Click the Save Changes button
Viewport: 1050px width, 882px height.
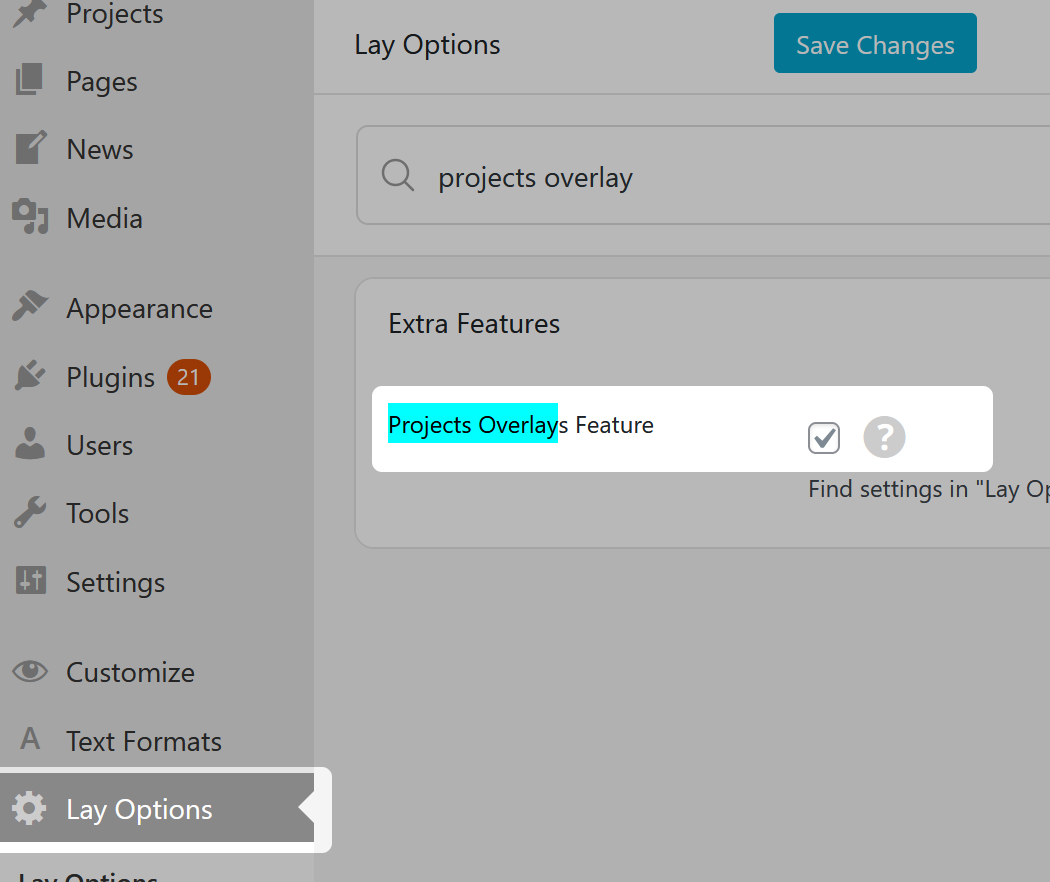[x=874, y=43]
